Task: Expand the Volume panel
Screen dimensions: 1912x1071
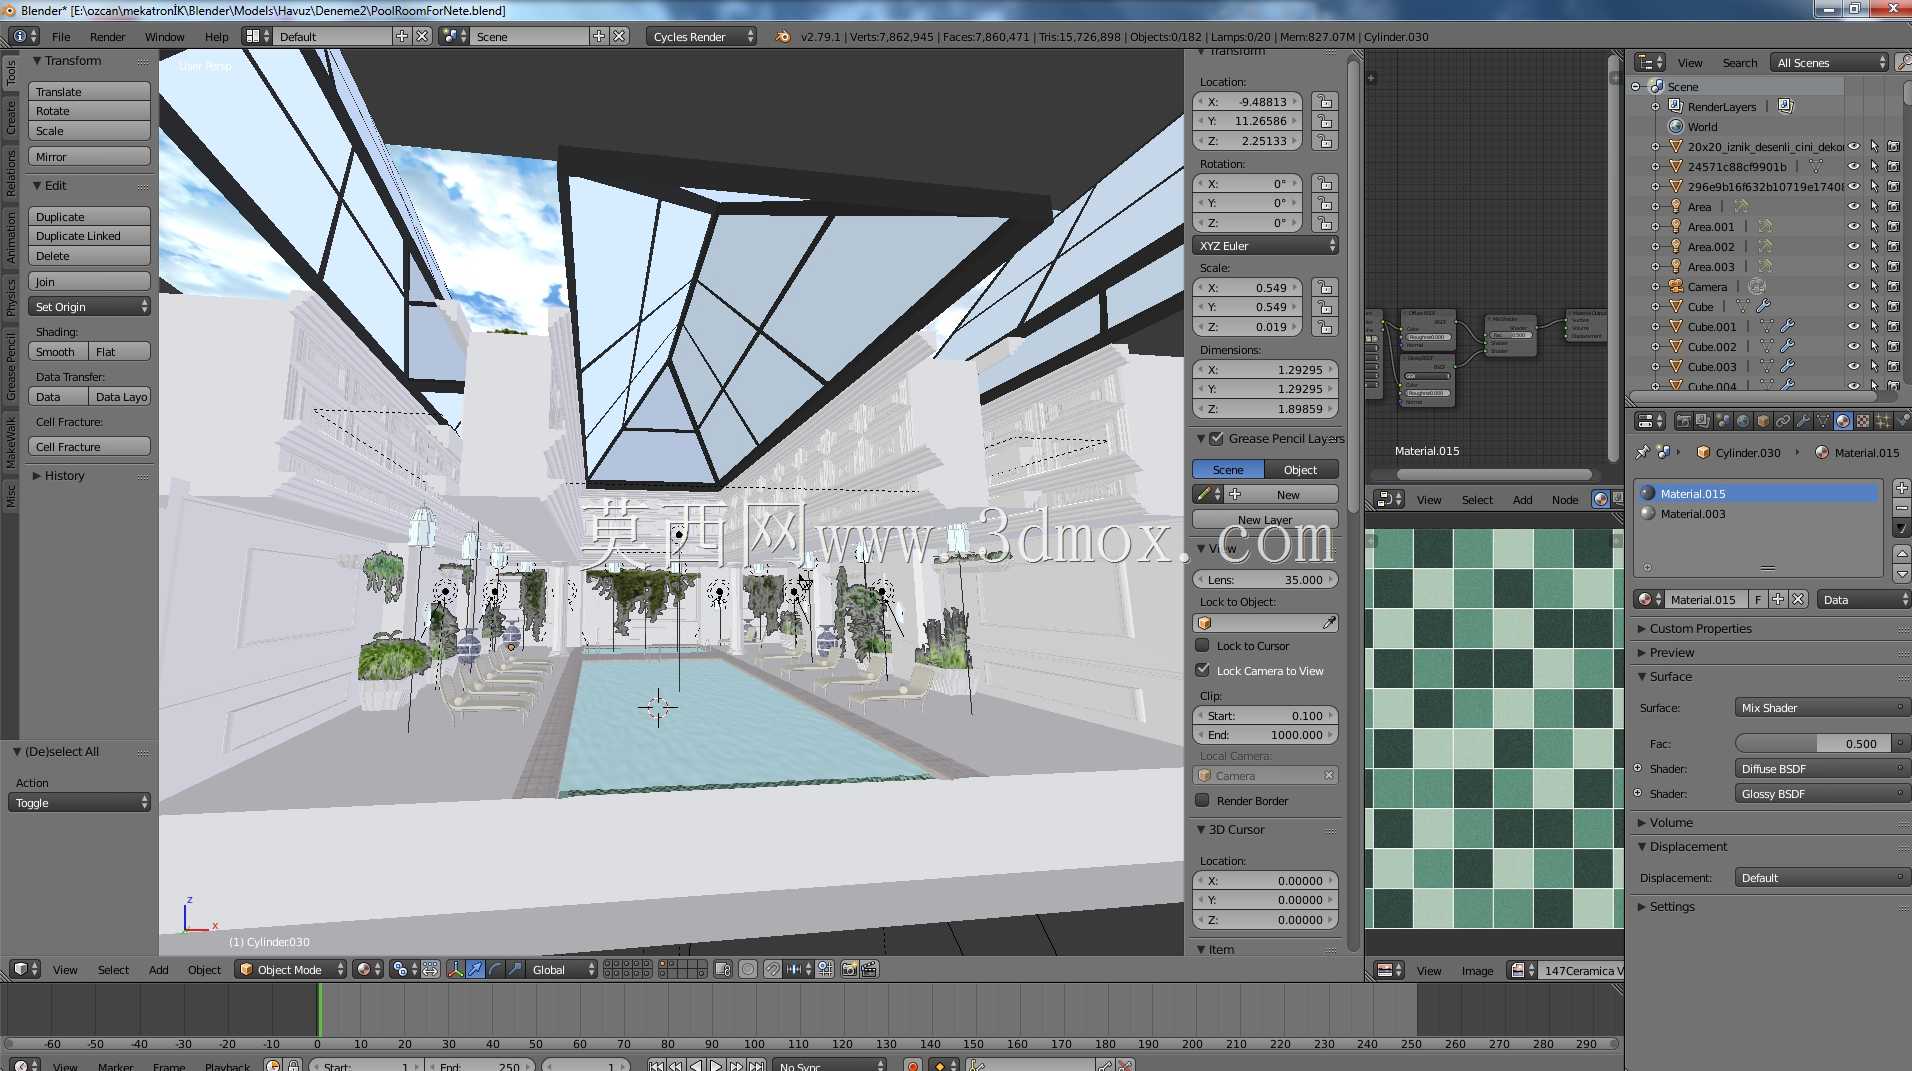Action: pyautogui.click(x=1671, y=822)
